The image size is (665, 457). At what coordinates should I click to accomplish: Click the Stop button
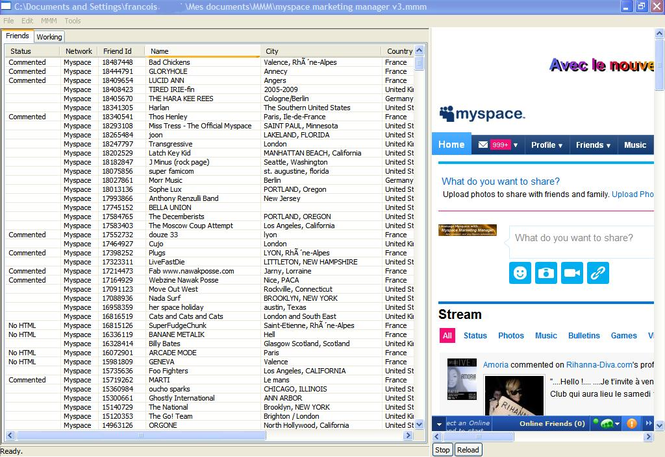click(x=442, y=450)
